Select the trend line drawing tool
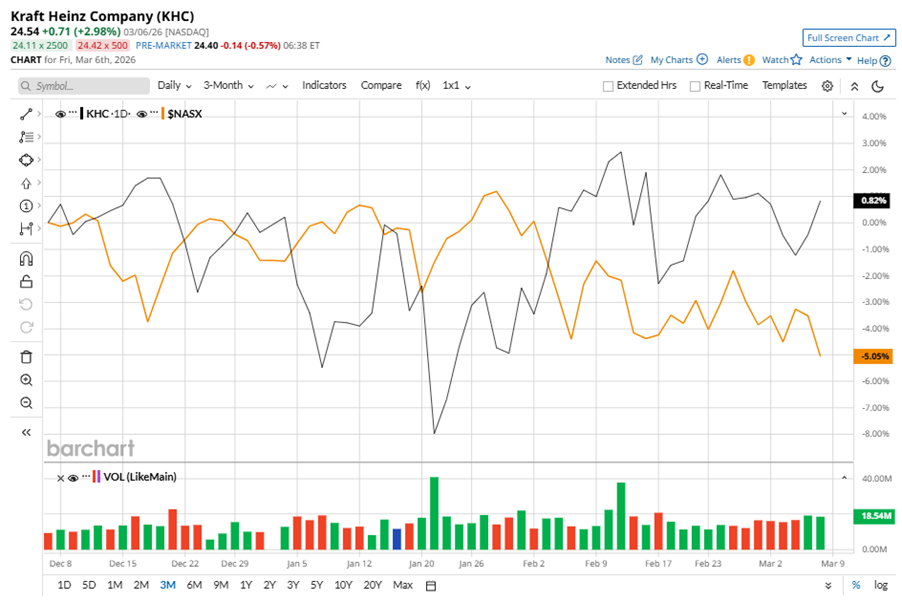This screenshot has width=902, height=602. [26, 114]
